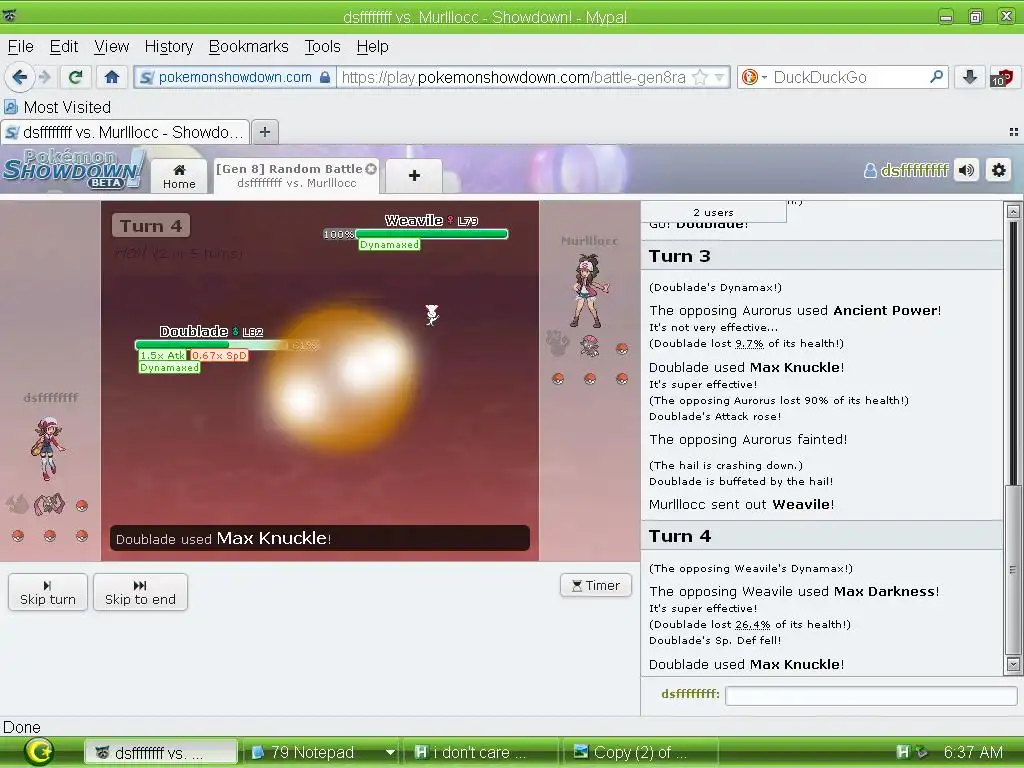Viewport: 1024px width, 768px height.
Task: Click the dsfffffffff username in header
Action: 906,170
